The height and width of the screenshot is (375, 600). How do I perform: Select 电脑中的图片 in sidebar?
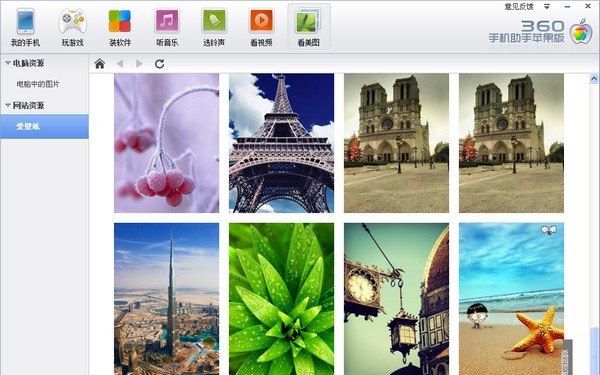click(38, 84)
